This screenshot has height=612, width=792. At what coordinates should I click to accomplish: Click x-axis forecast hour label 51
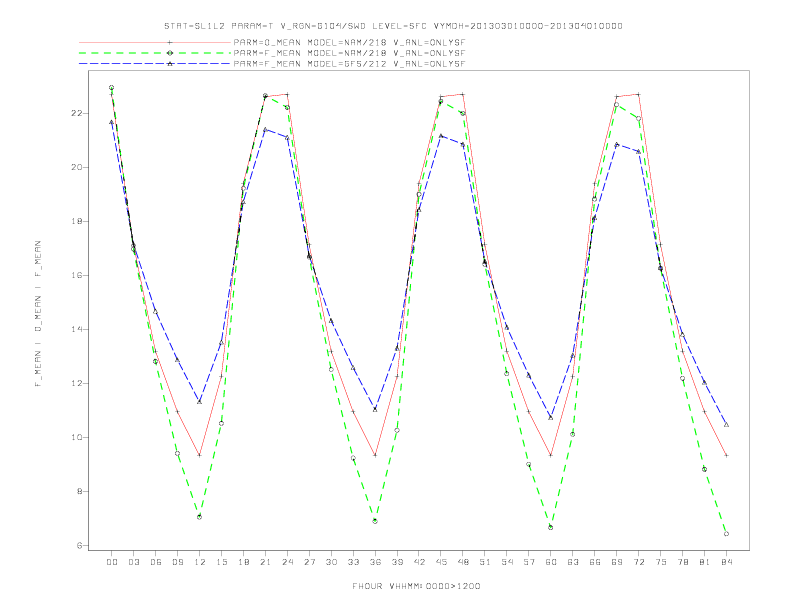click(x=485, y=562)
